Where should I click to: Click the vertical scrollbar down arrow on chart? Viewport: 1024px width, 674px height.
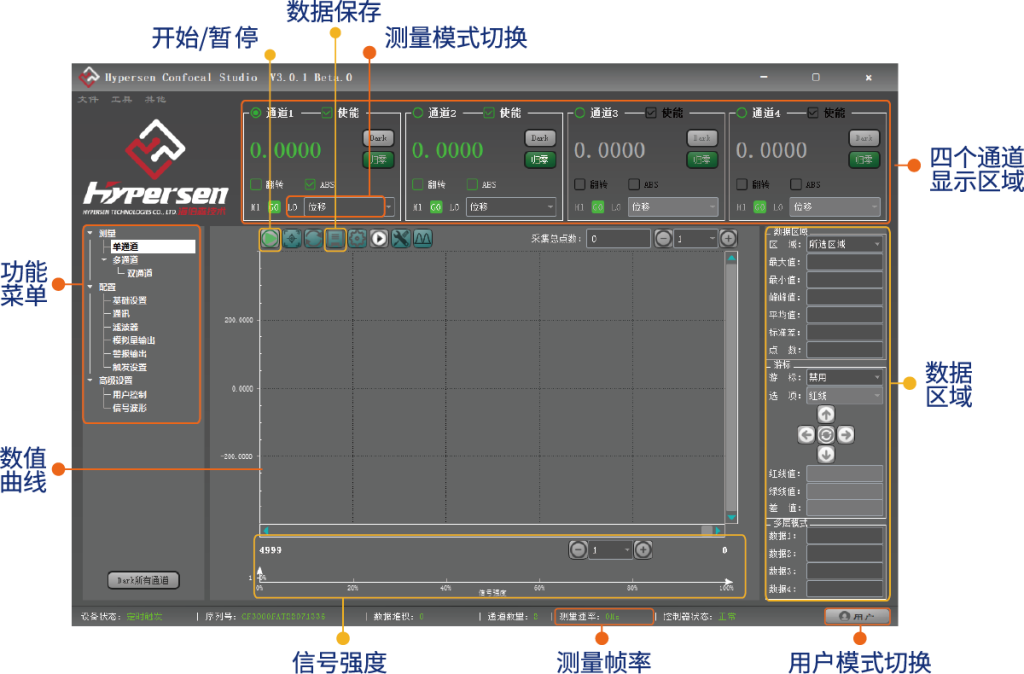tap(732, 517)
